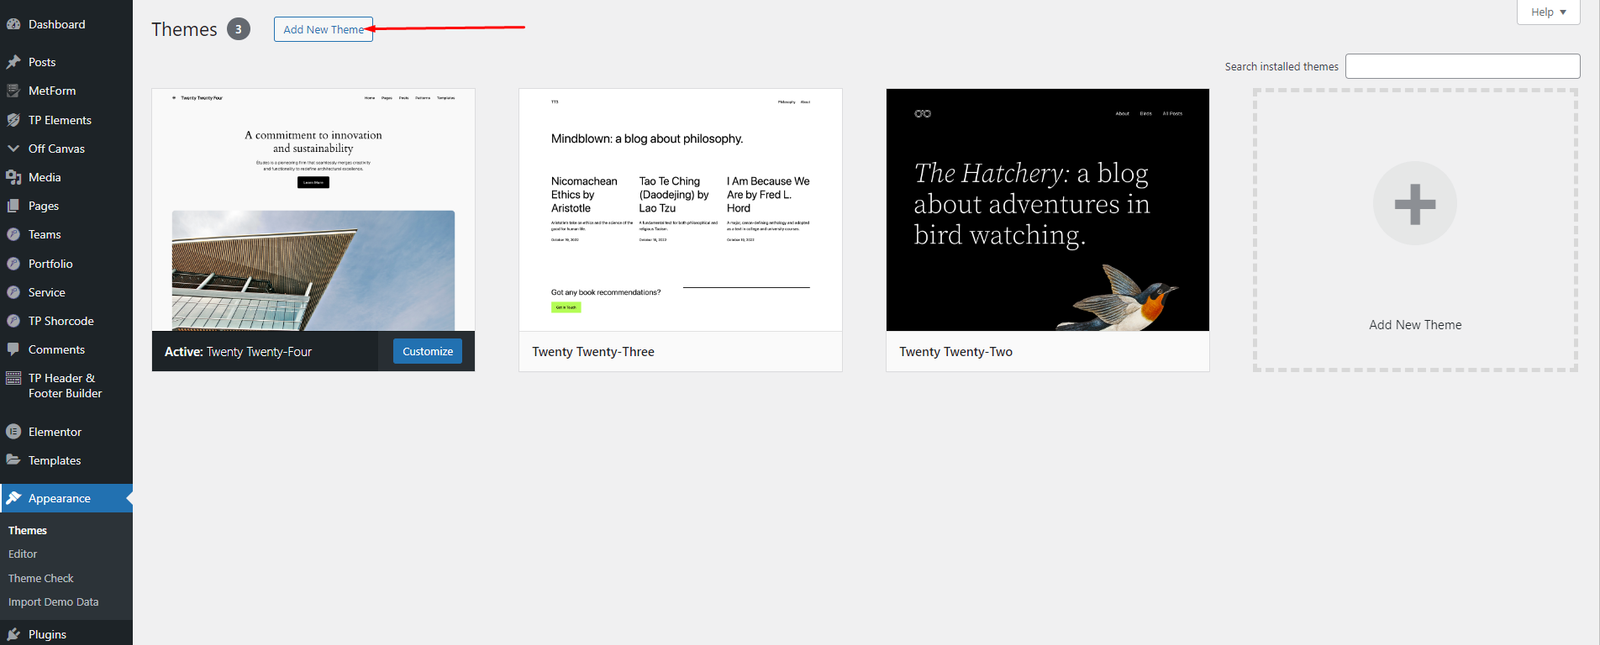
Task: Click the Templates folder icon
Action: click(14, 461)
